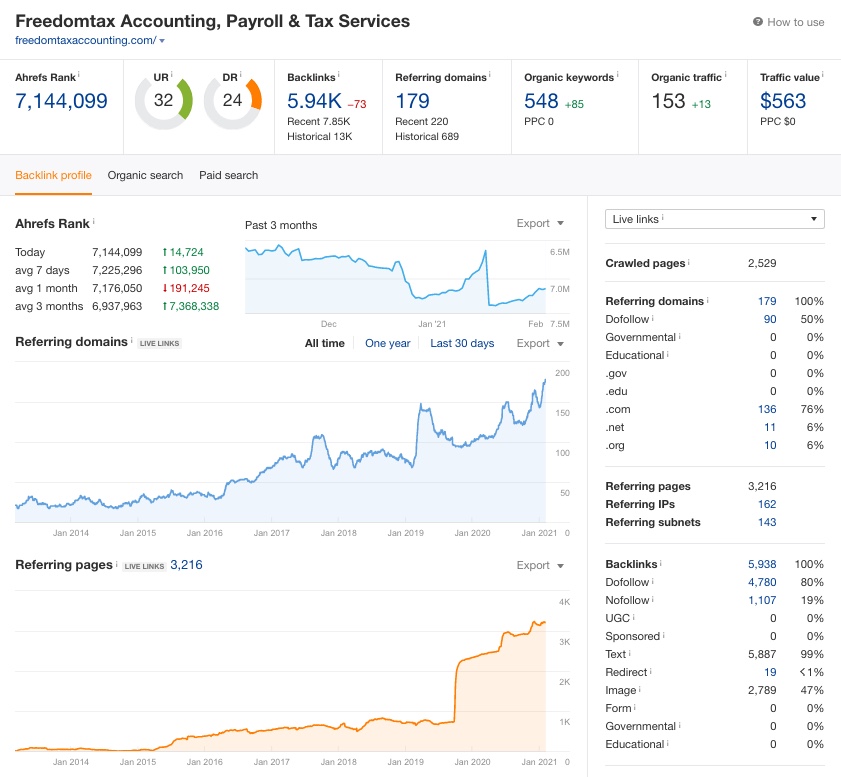This screenshot has height=777, width=841.
Task: Click the sidebar Backlinks total 5,938
Action: tap(762, 564)
